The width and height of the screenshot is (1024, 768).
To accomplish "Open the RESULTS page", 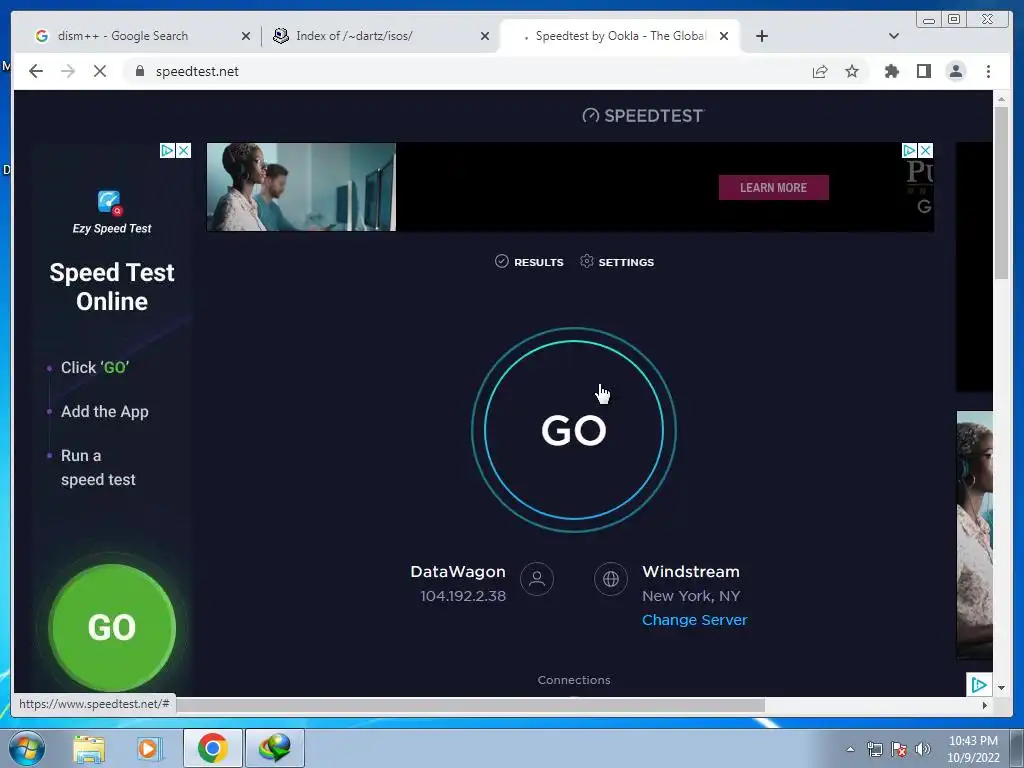I will (x=529, y=262).
